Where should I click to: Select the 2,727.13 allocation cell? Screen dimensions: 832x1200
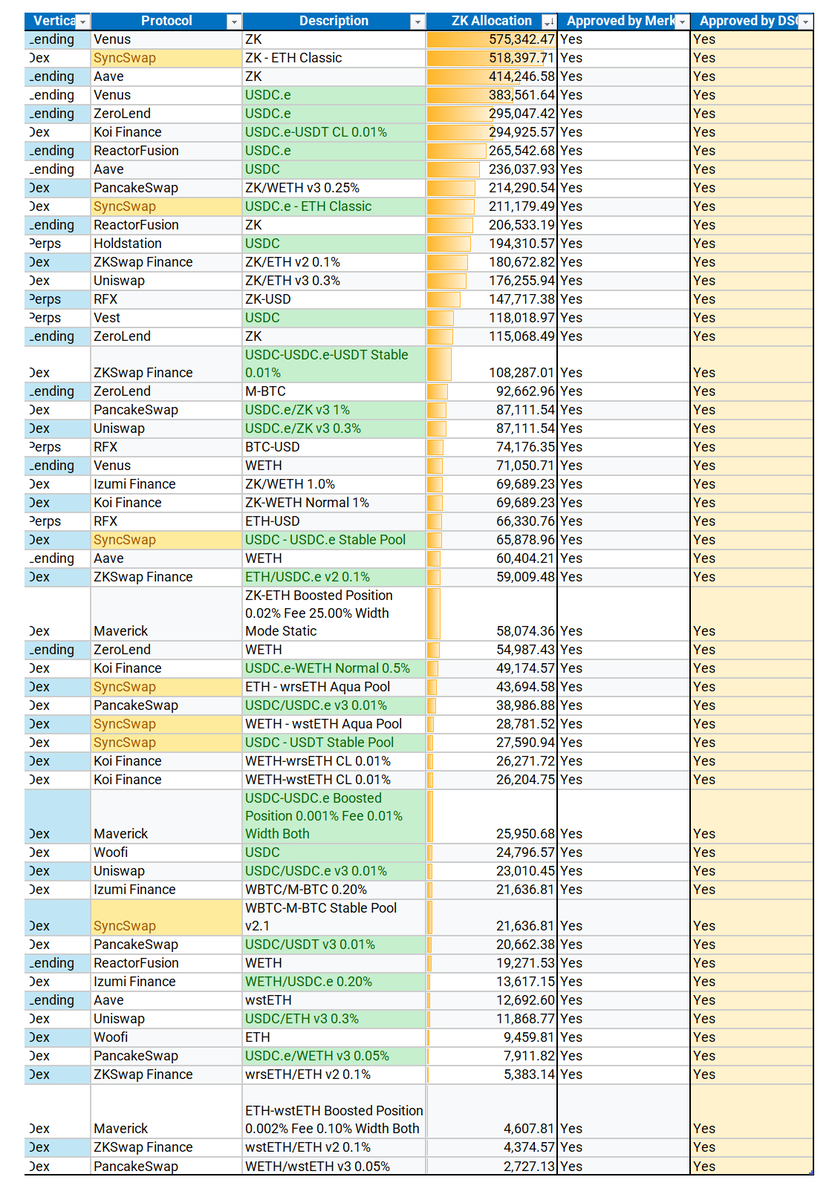[x=492, y=1166]
